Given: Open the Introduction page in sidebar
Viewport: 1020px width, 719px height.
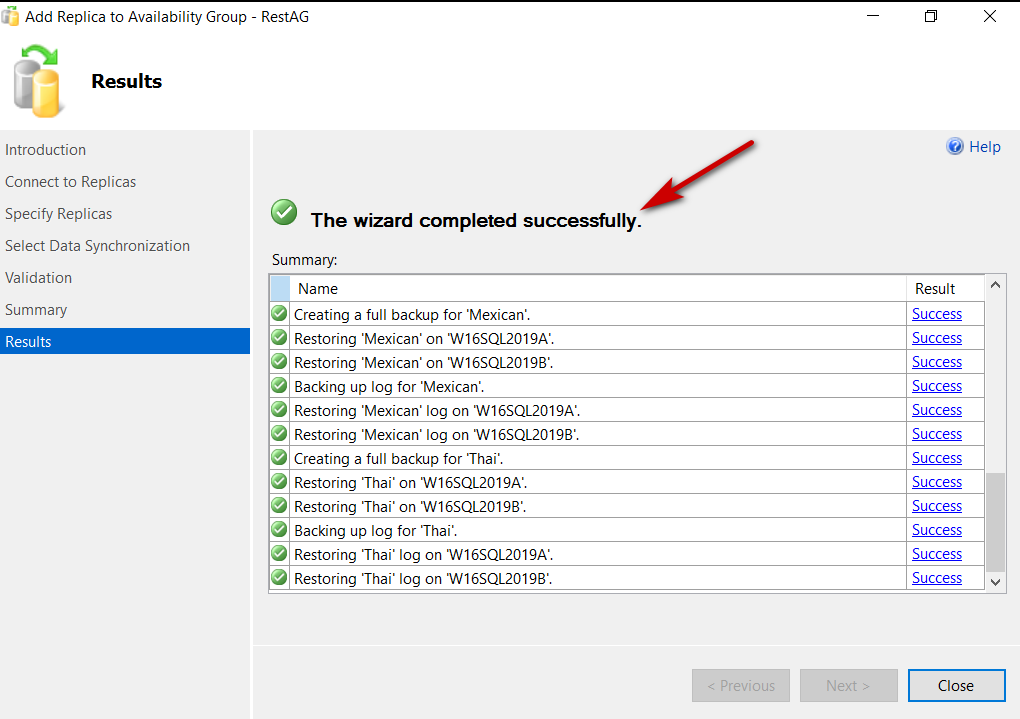Looking at the screenshot, I should coord(46,150).
